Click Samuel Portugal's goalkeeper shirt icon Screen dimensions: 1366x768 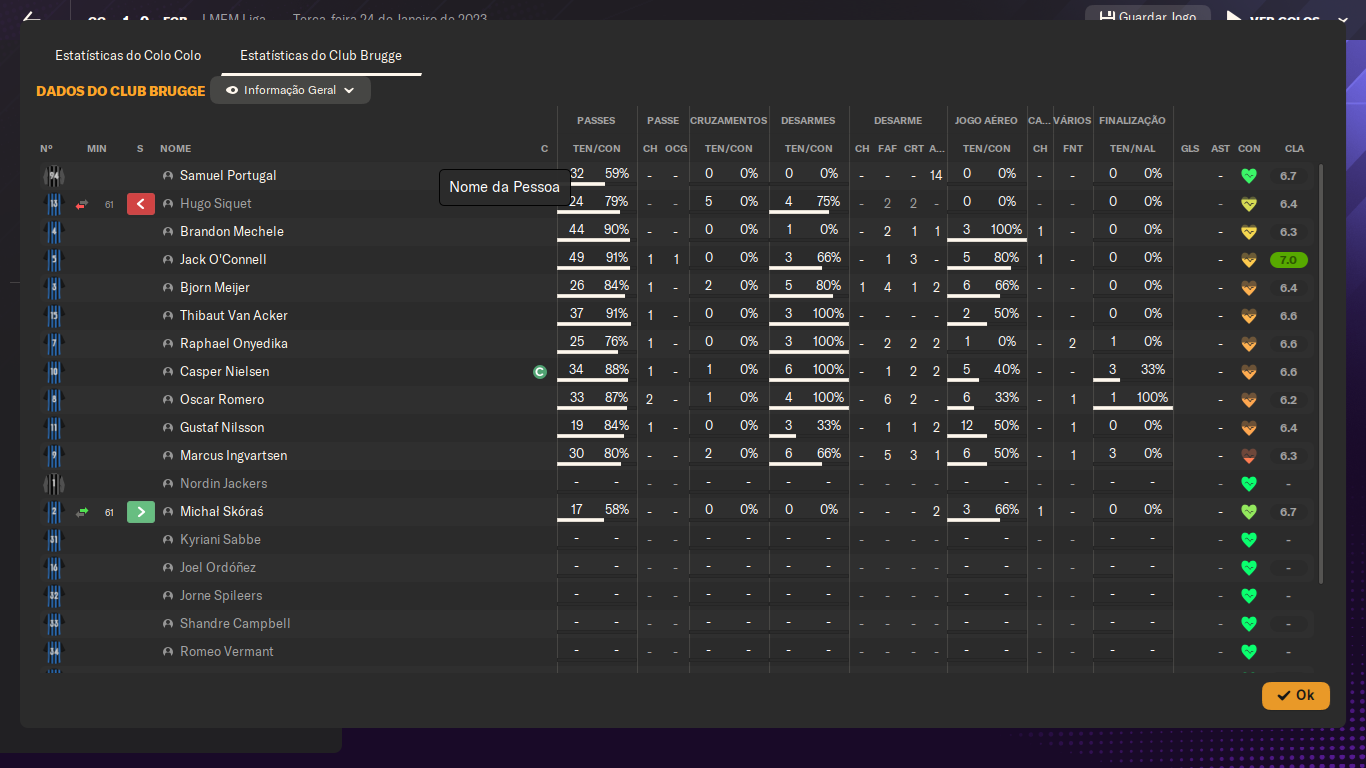click(54, 176)
